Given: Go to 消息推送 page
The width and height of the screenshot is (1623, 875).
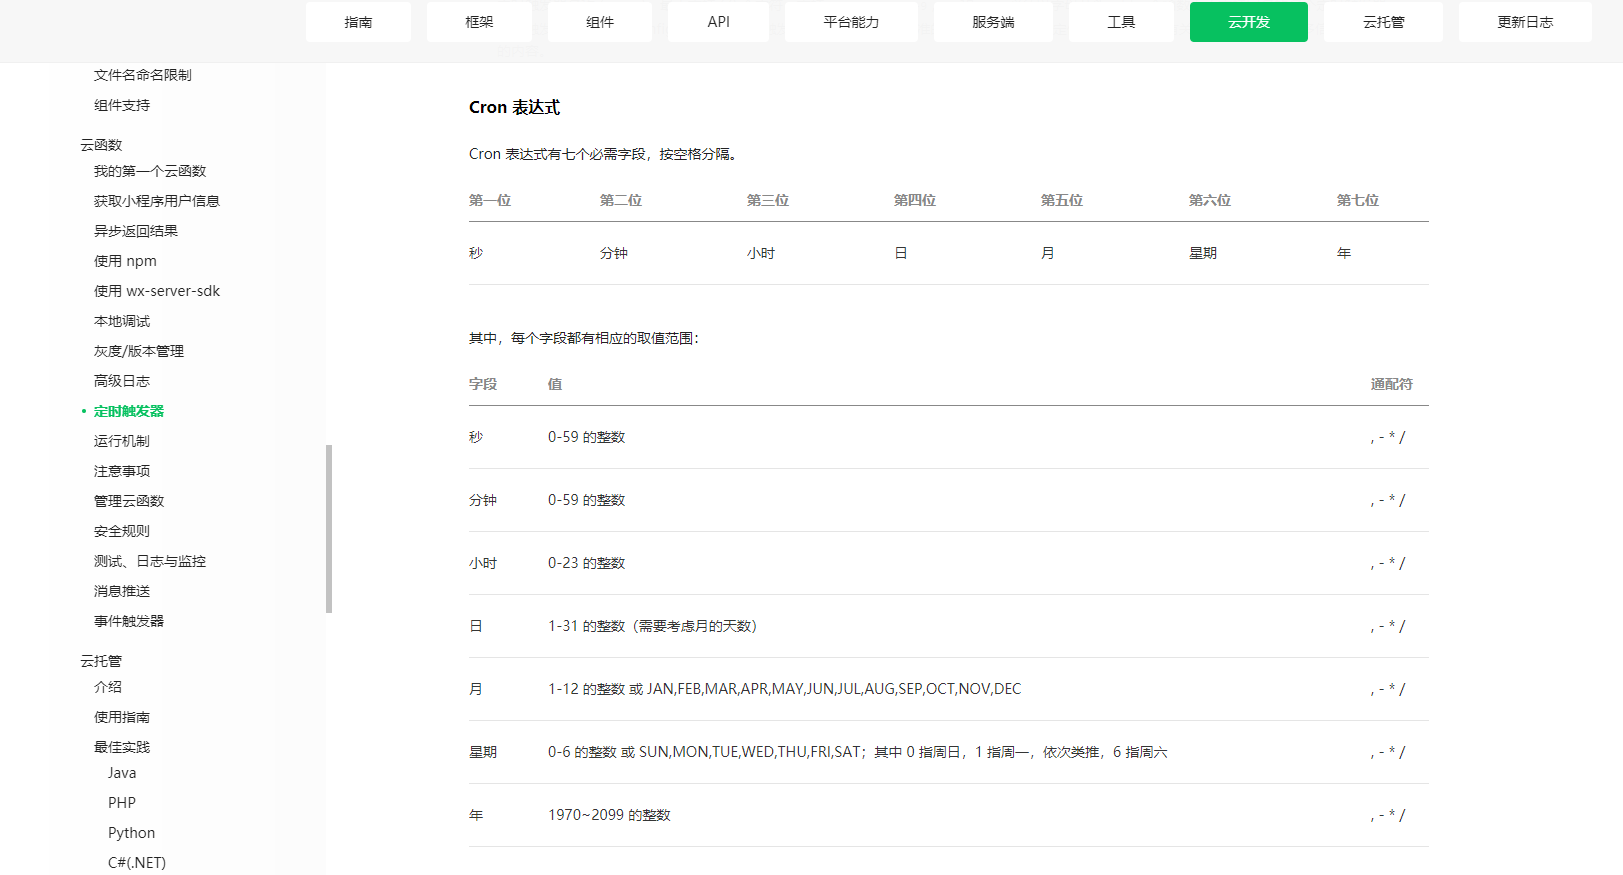Looking at the screenshot, I should pyautogui.click(x=122, y=591).
